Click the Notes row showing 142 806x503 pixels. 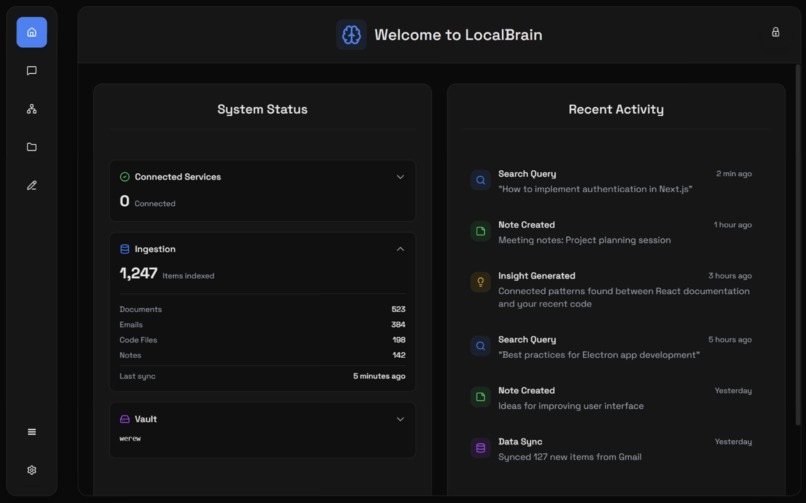tap(262, 355)
